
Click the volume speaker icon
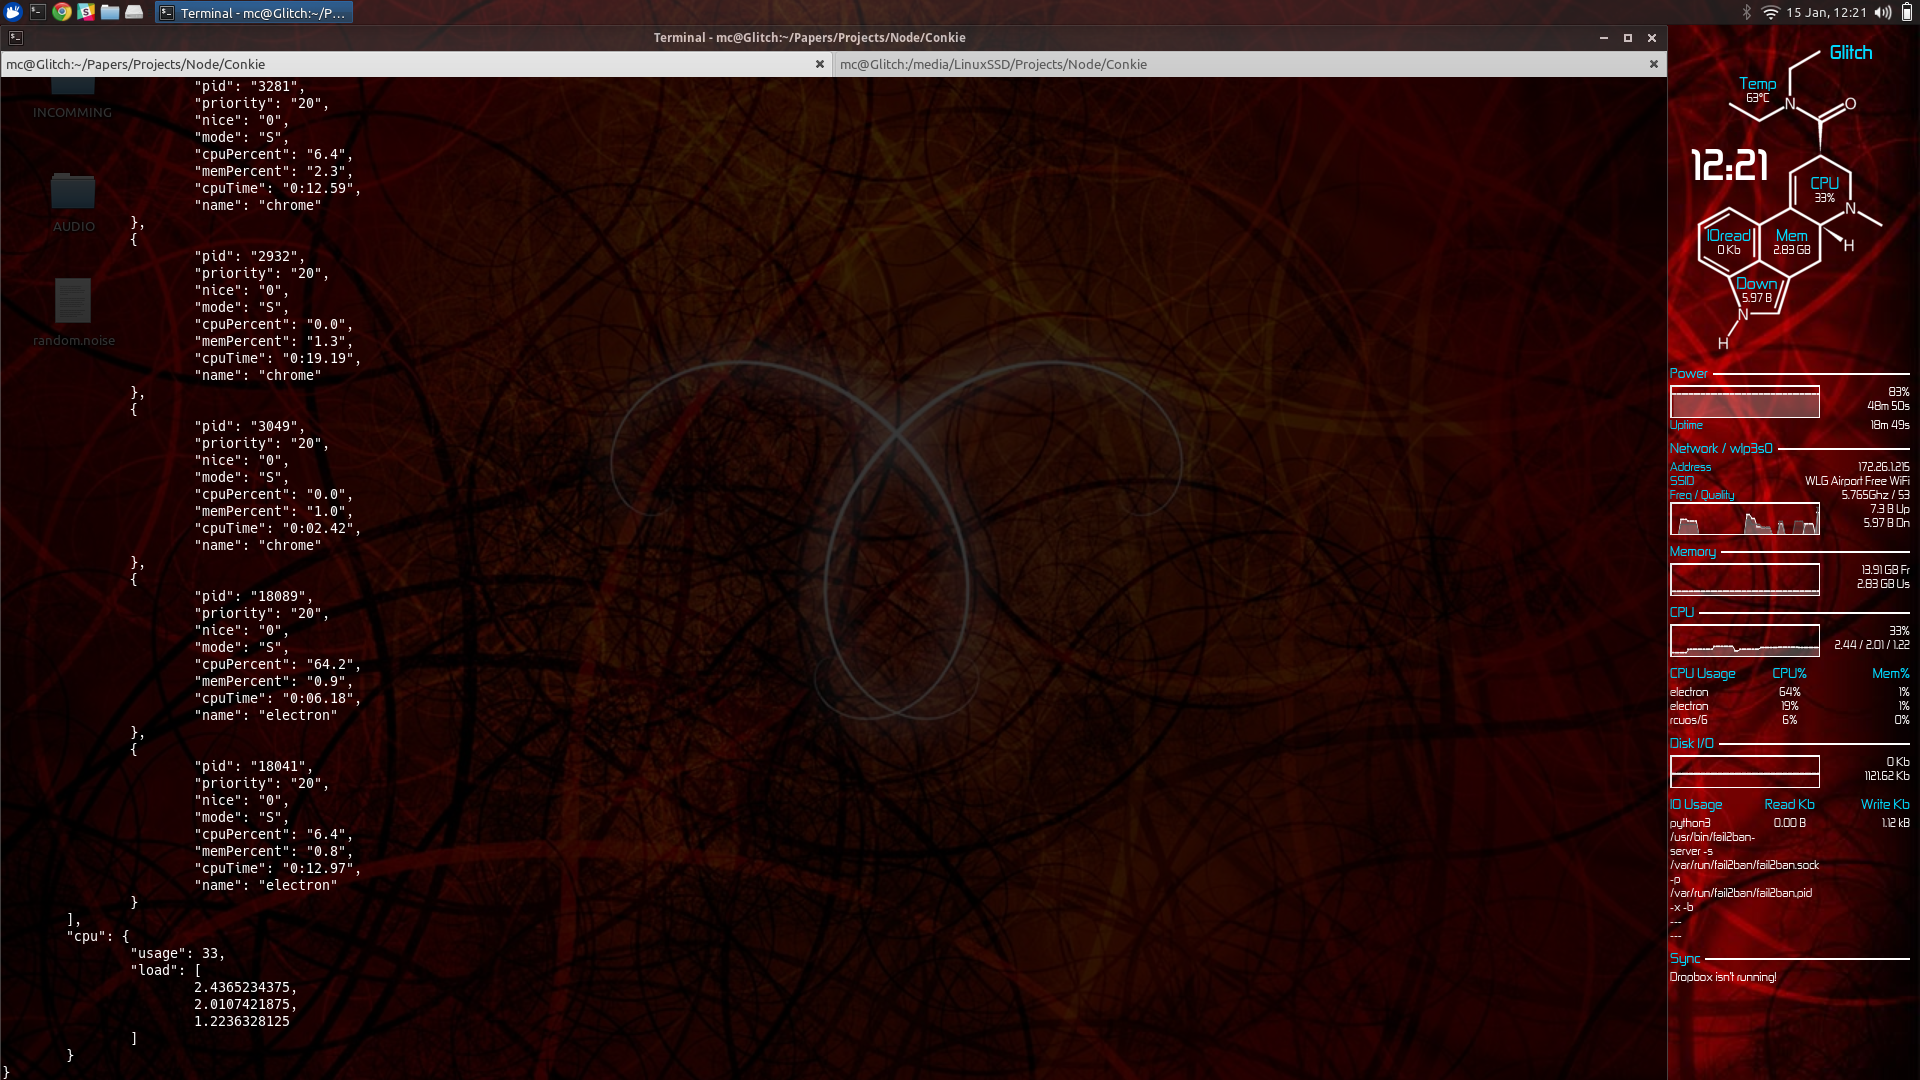tap(1883, 12)
